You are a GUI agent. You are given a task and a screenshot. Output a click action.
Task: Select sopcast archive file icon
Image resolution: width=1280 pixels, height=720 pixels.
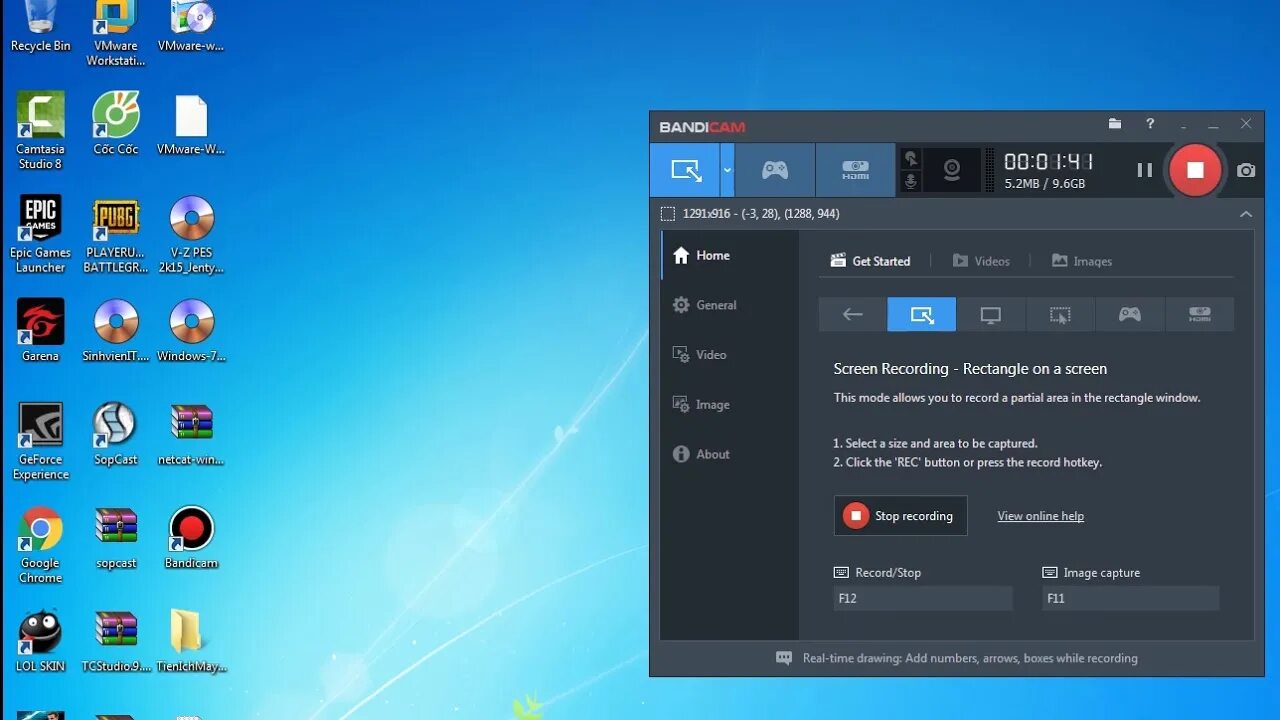[116, 538]
